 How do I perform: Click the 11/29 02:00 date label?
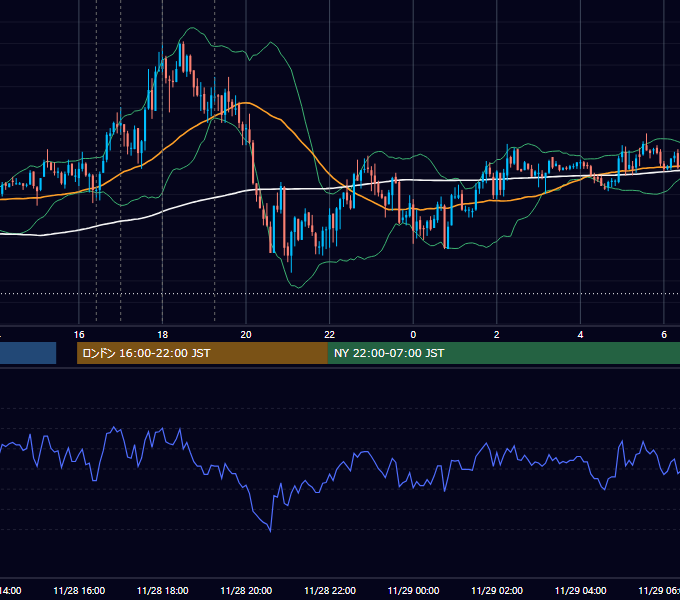[x=497, y=590]
